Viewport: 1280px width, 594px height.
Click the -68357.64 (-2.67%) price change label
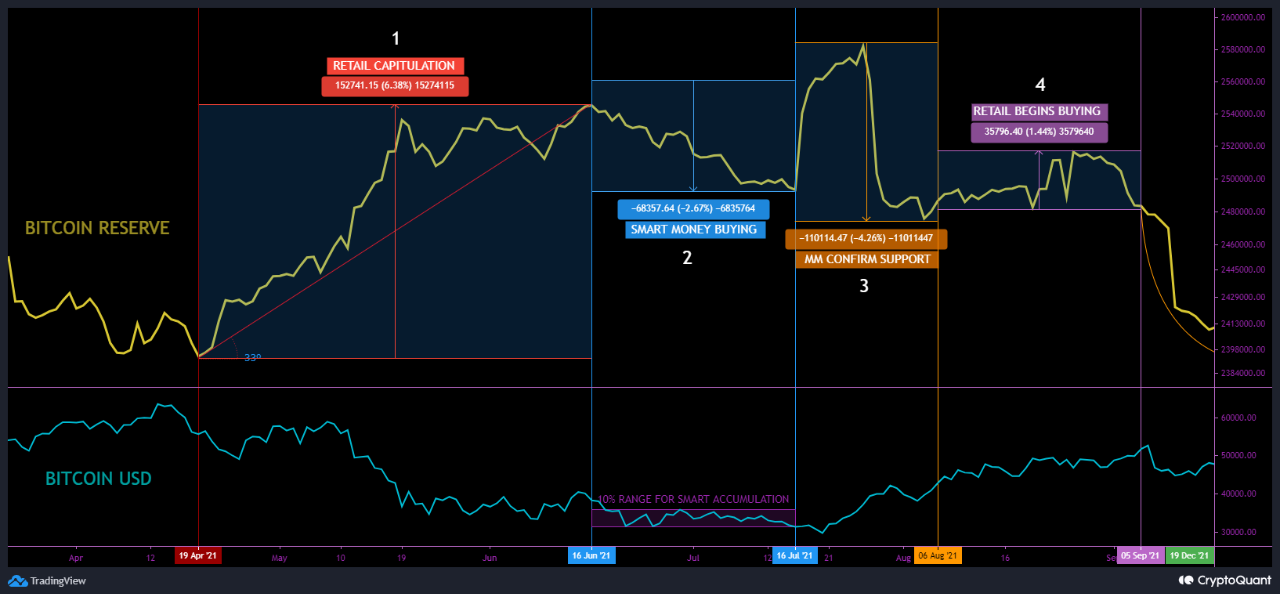tap(694, 208)
